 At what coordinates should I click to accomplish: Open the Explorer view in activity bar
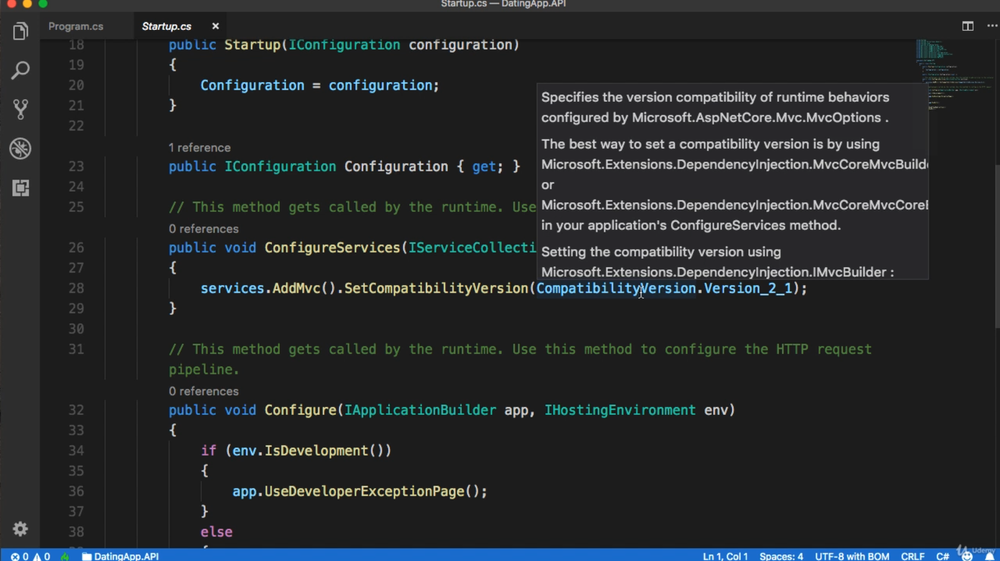tap(20, 31)
